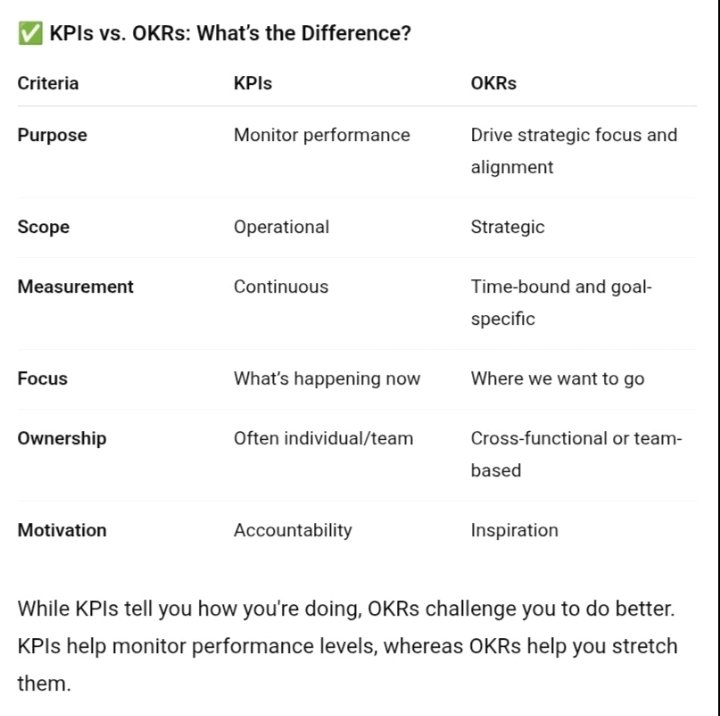The image size is (720, 716).
Task: Select the Accountability cell
Action: pyautogui.click(x=293, y=530)
